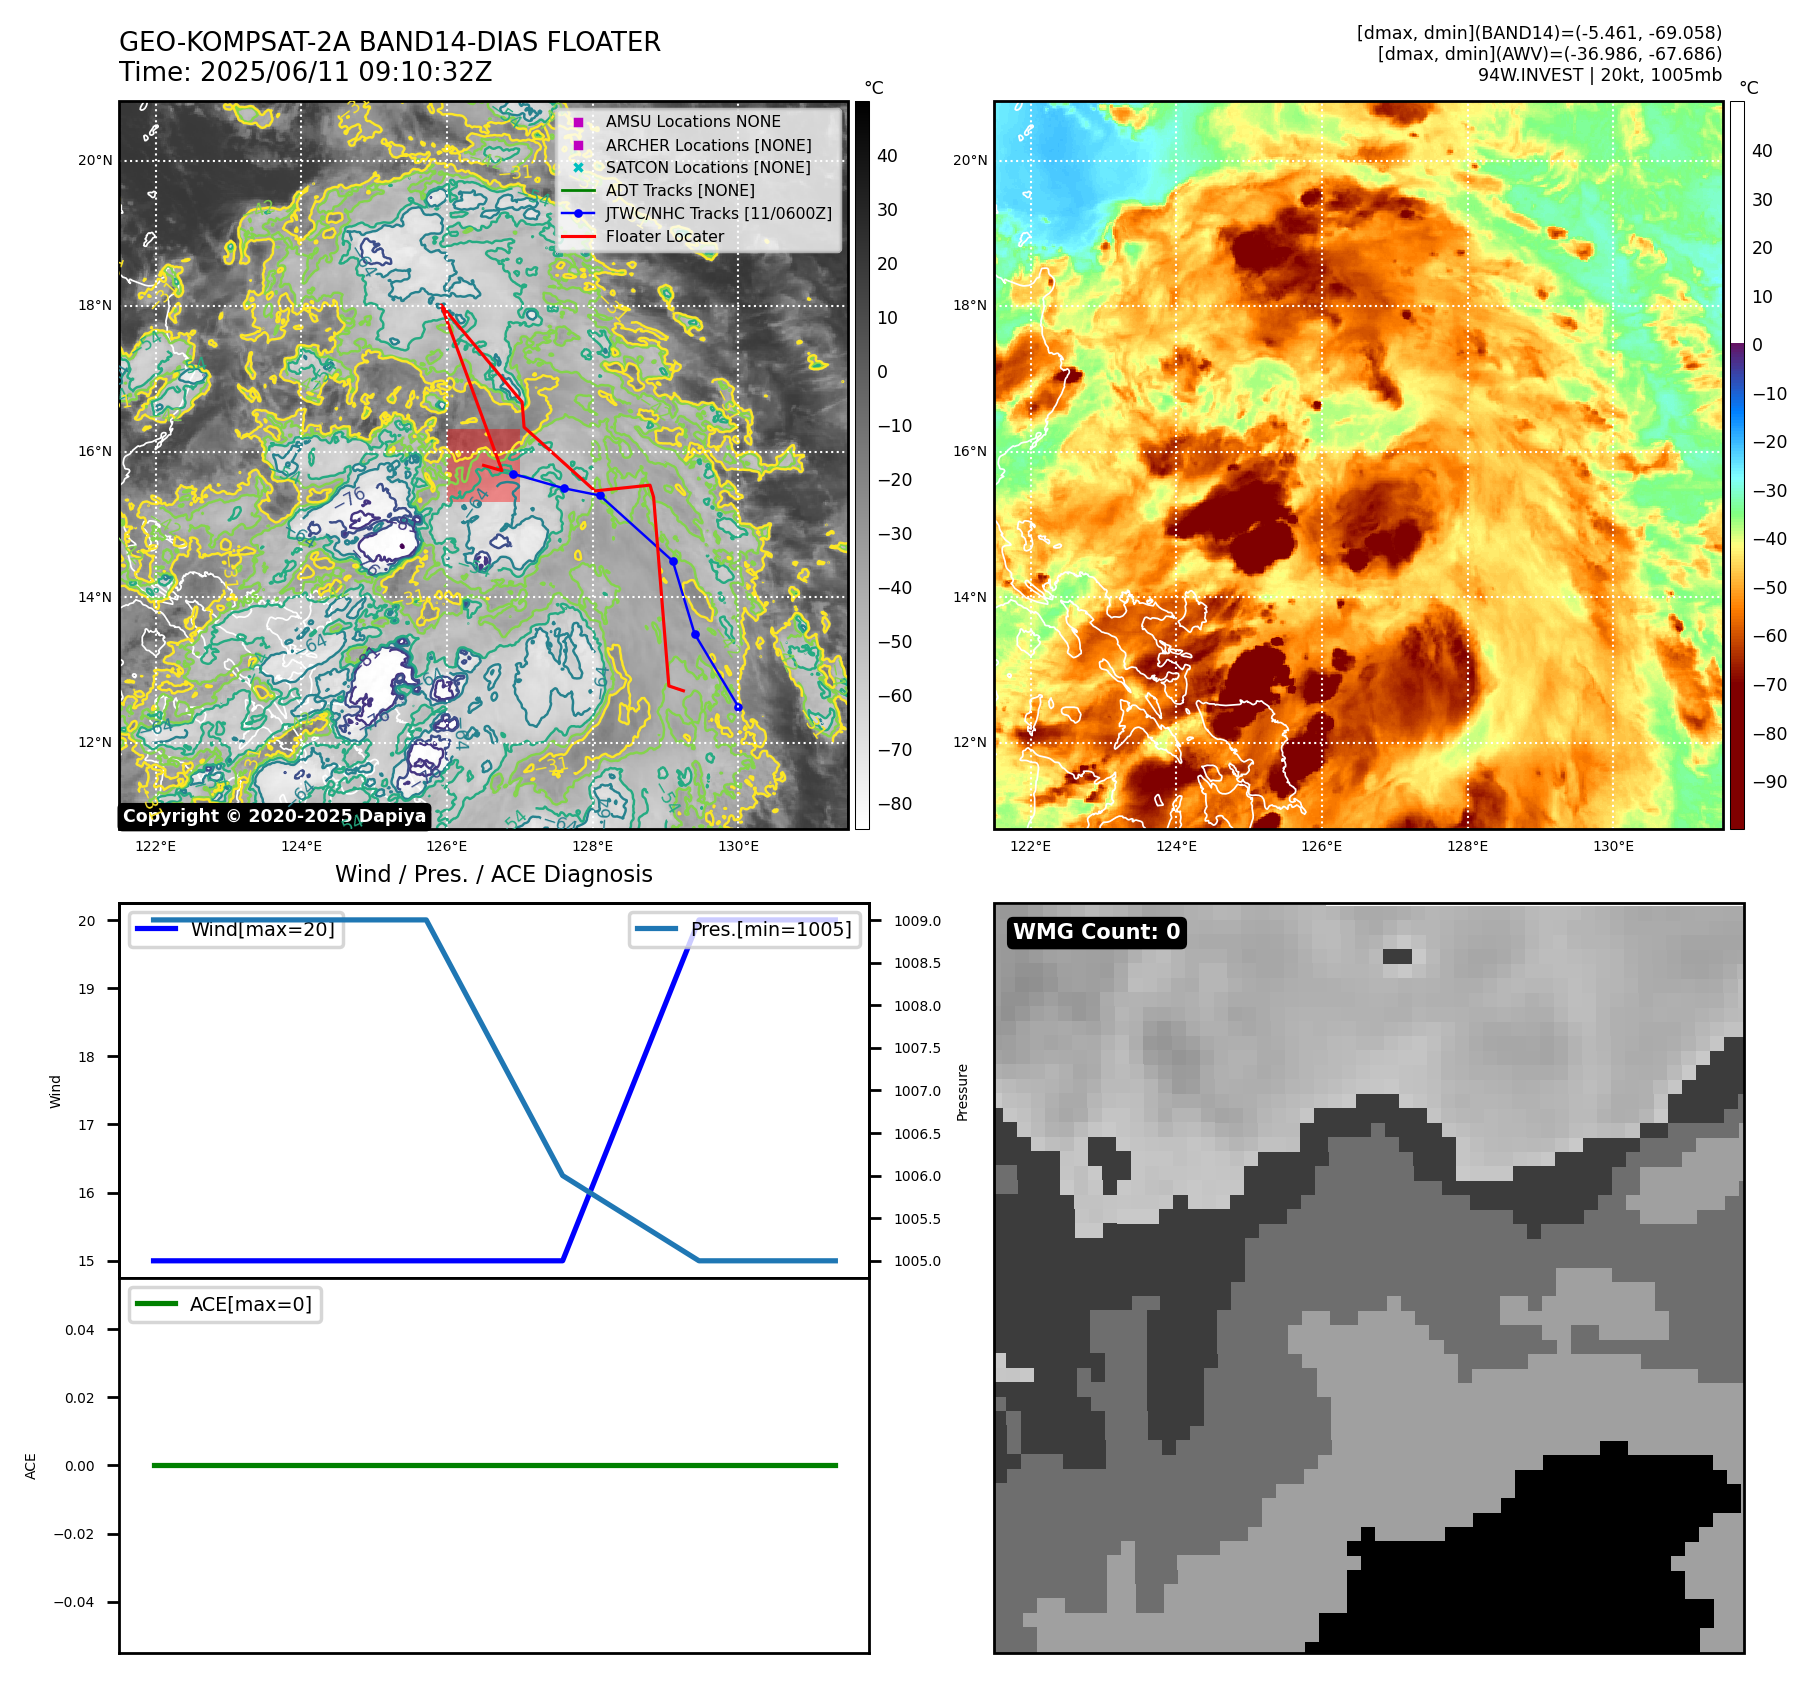1813x1690 pixels.
Task: Click the GEO-KOMPSAT-2A BAND14-DIAS FLOATER title
Action: 390,42
